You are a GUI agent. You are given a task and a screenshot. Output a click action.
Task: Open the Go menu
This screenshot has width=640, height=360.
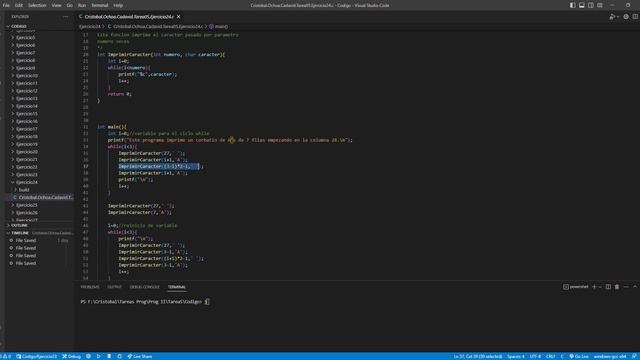point(69,5)
